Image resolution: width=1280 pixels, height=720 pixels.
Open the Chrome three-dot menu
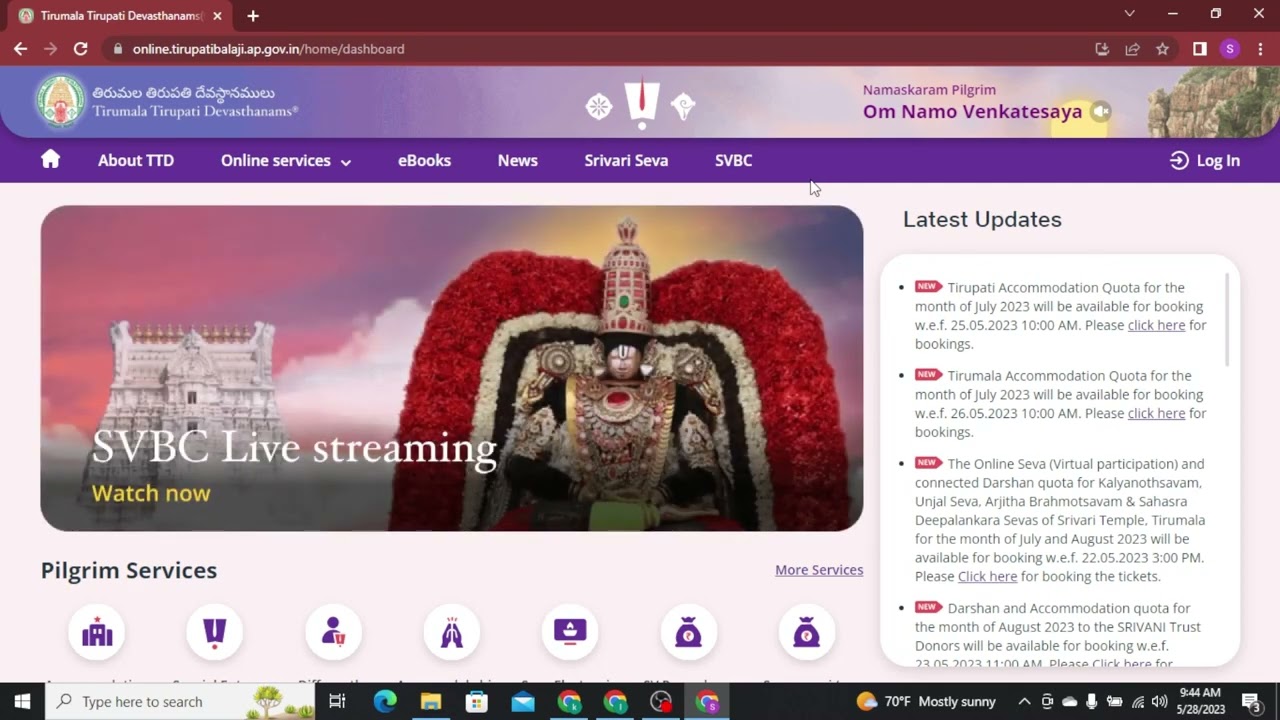(1260, 49)
